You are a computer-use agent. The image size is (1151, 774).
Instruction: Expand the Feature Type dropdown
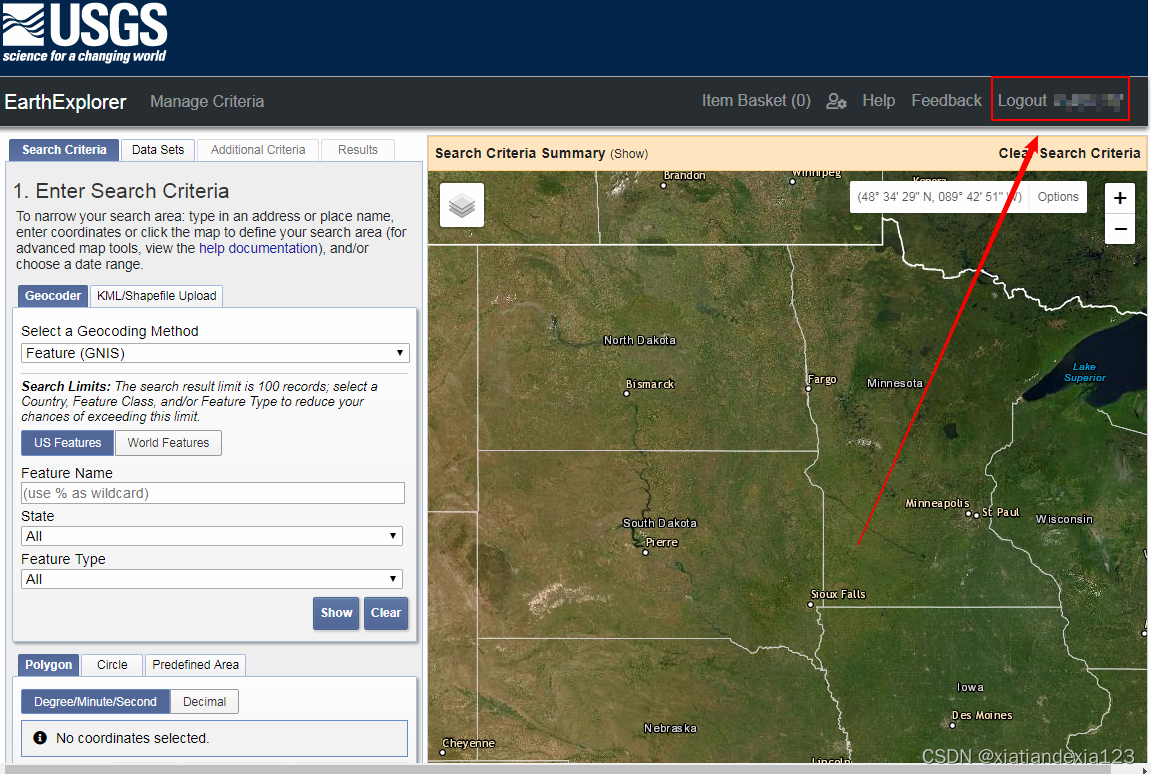pos(211,579)
